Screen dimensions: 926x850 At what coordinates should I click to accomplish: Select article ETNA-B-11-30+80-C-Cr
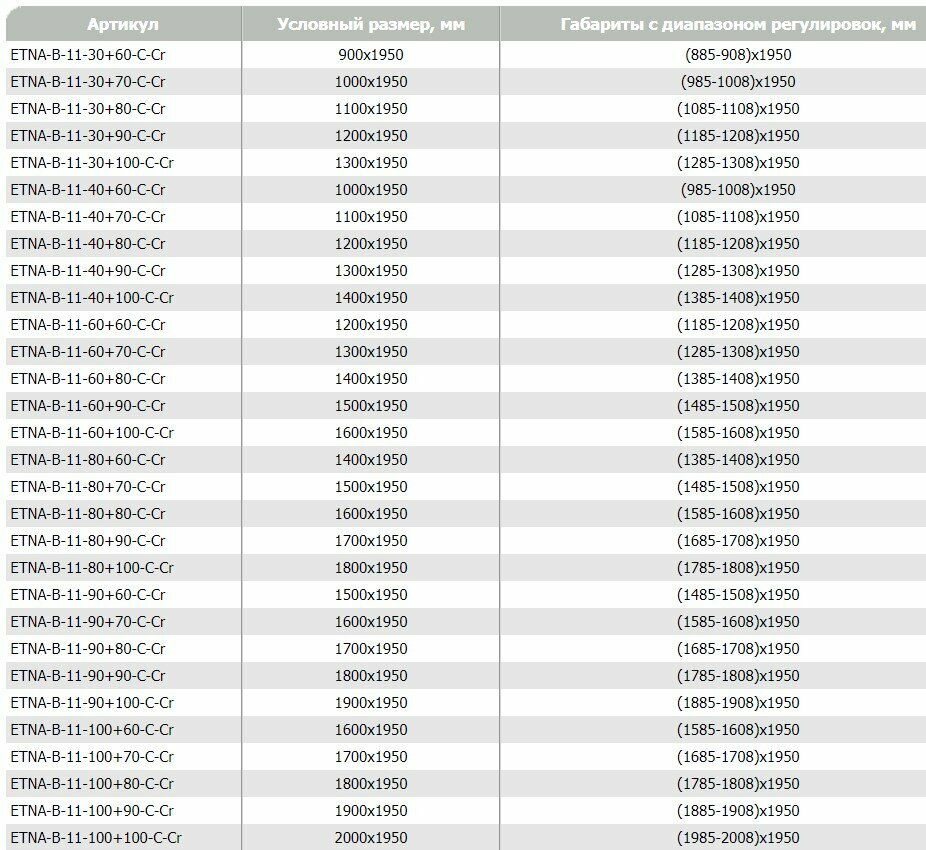pyautogui.click(x=88, y=109)
